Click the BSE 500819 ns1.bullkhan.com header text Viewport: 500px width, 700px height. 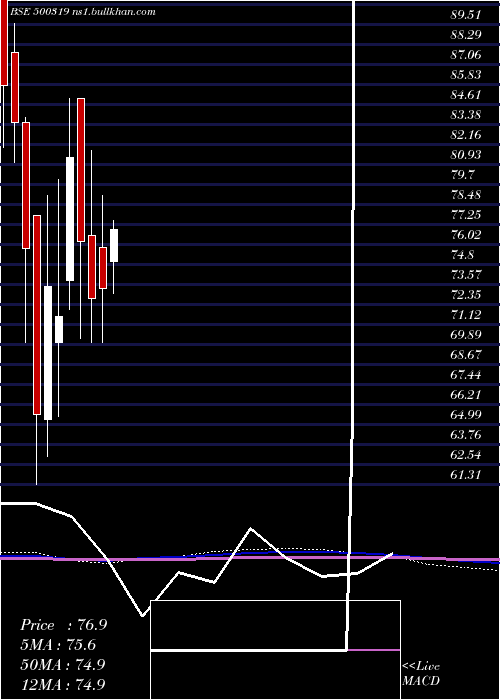pos(83,12)
